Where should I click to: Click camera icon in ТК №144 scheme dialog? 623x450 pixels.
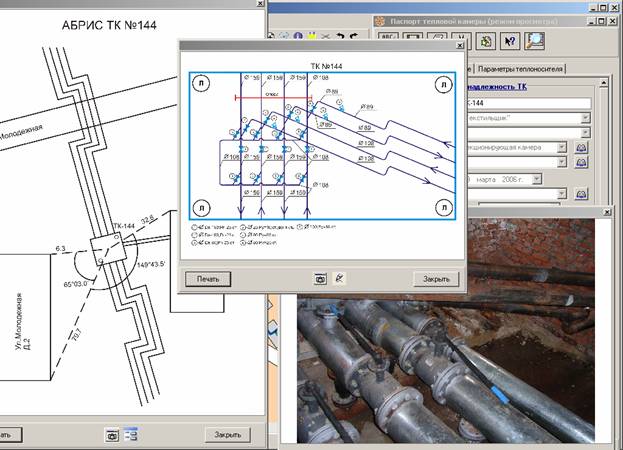click(x=321, y=279)
